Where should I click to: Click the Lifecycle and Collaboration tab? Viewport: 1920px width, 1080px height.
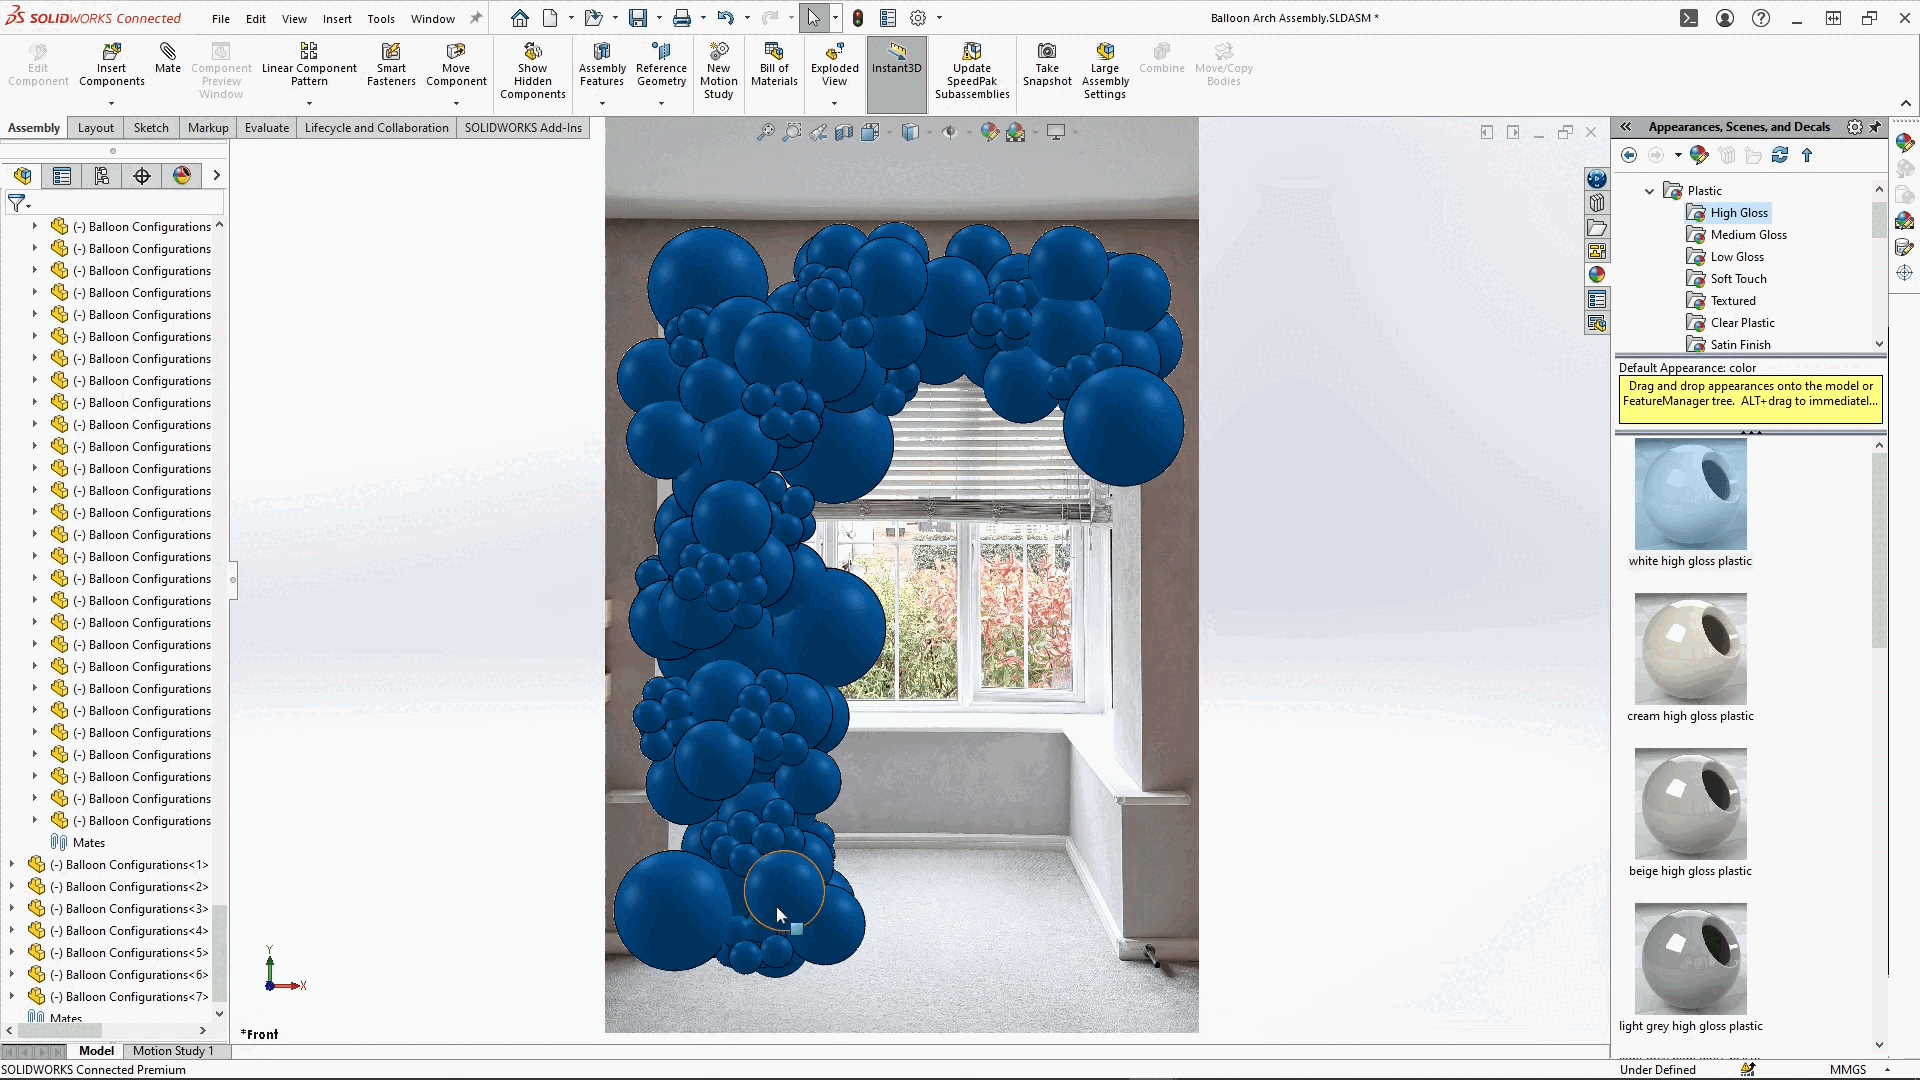(376, 128)
